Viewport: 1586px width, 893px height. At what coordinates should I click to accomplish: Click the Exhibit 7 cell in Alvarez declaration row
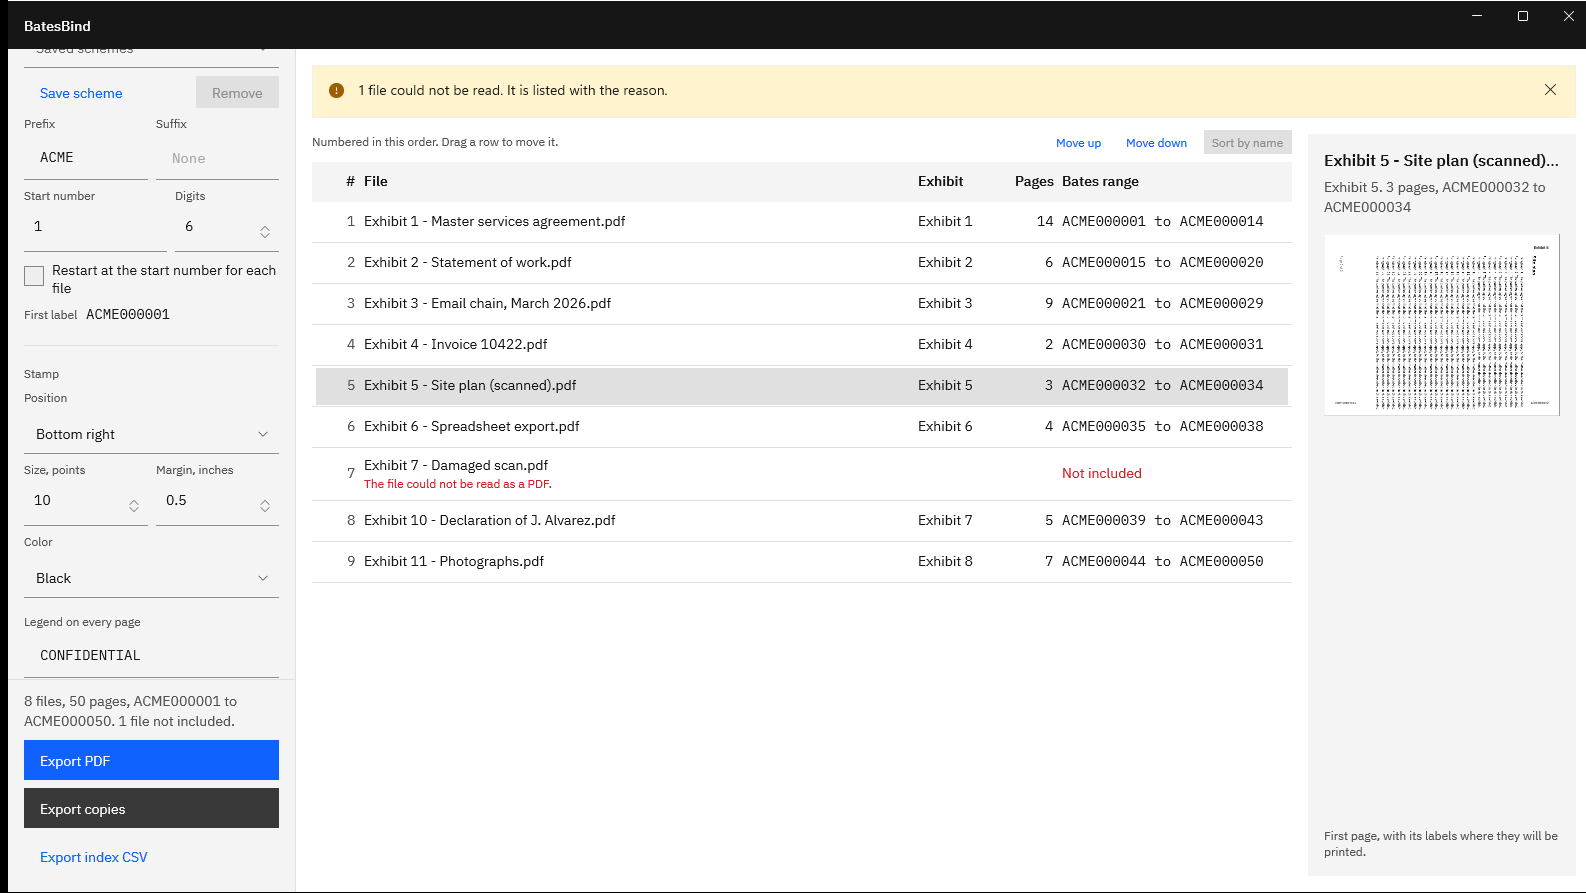click(945, 520)
